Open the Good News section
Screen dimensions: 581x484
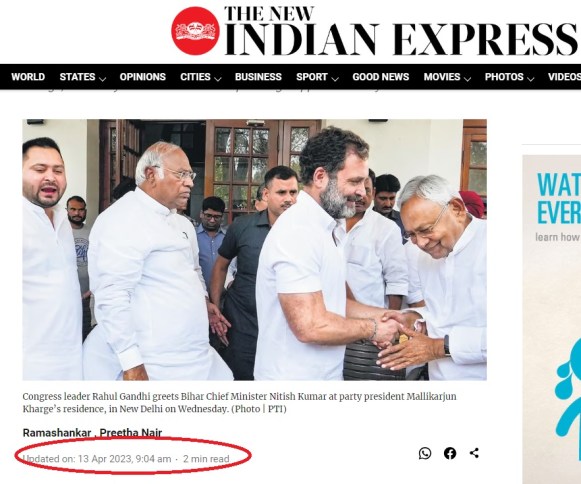(381, 77)
